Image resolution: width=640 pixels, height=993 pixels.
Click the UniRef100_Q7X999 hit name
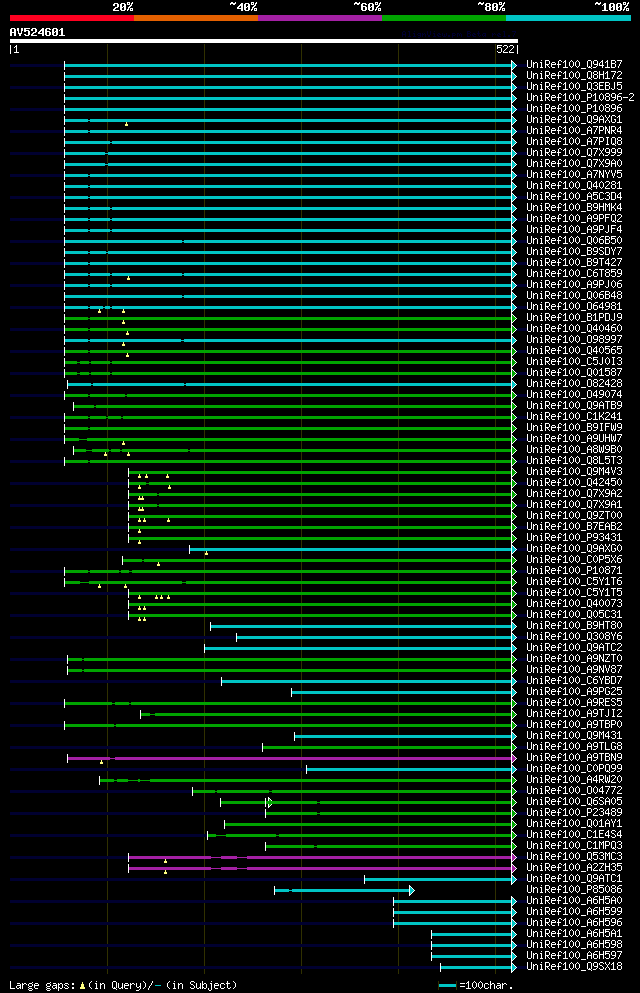574,153
